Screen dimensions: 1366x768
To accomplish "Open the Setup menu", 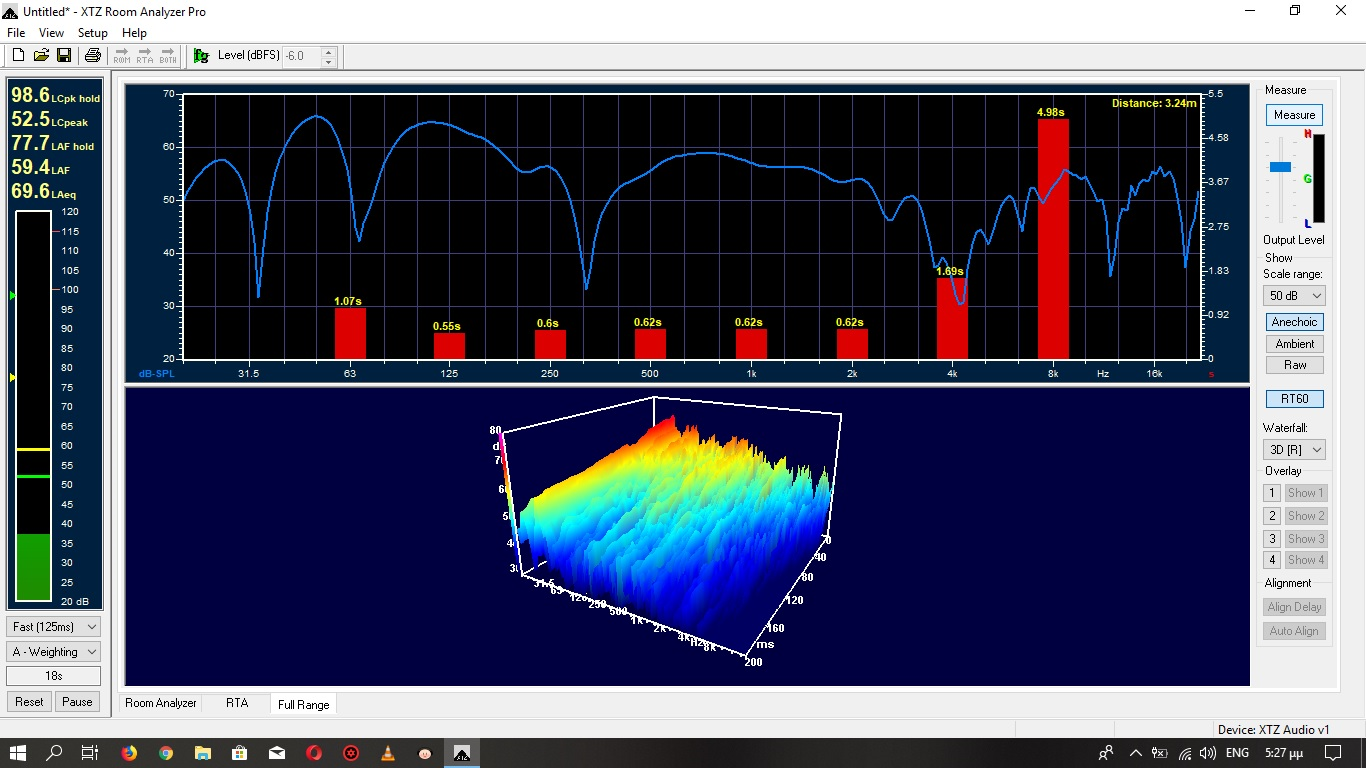I will (92, 33).
